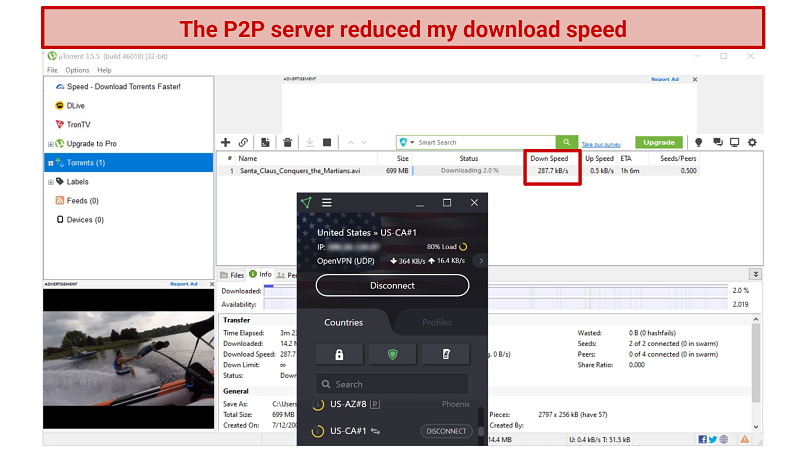Click the VPN Disconnect button
Viewport: 806px width, 453px height.
coord(392,285)
